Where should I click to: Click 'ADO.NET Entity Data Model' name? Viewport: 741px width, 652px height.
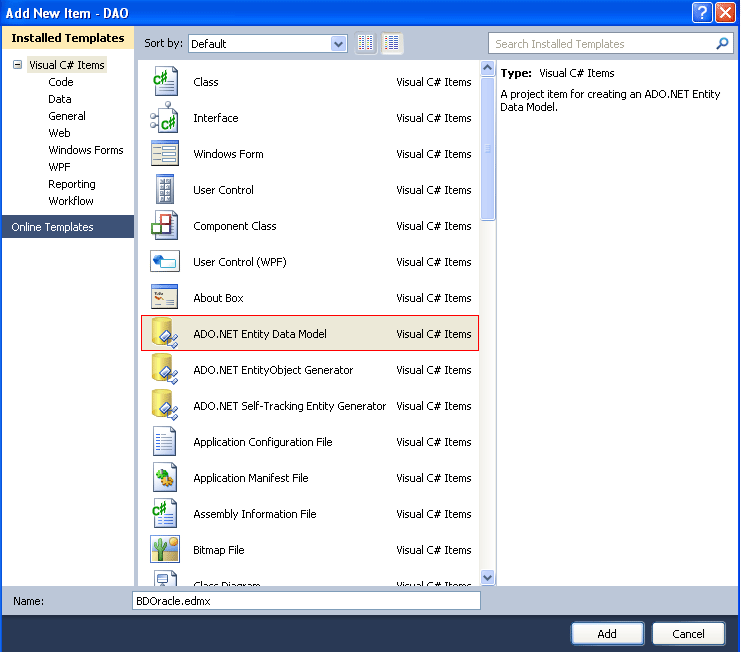(x=259, y=334)
